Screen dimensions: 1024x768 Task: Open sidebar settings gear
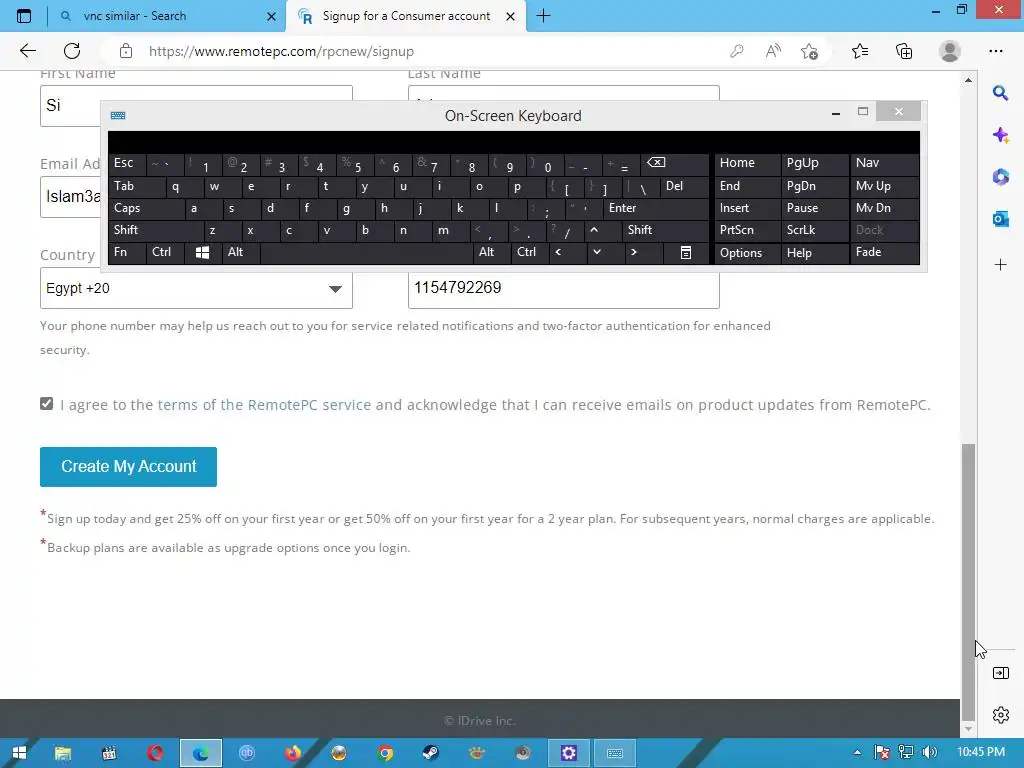(1000, 715)
